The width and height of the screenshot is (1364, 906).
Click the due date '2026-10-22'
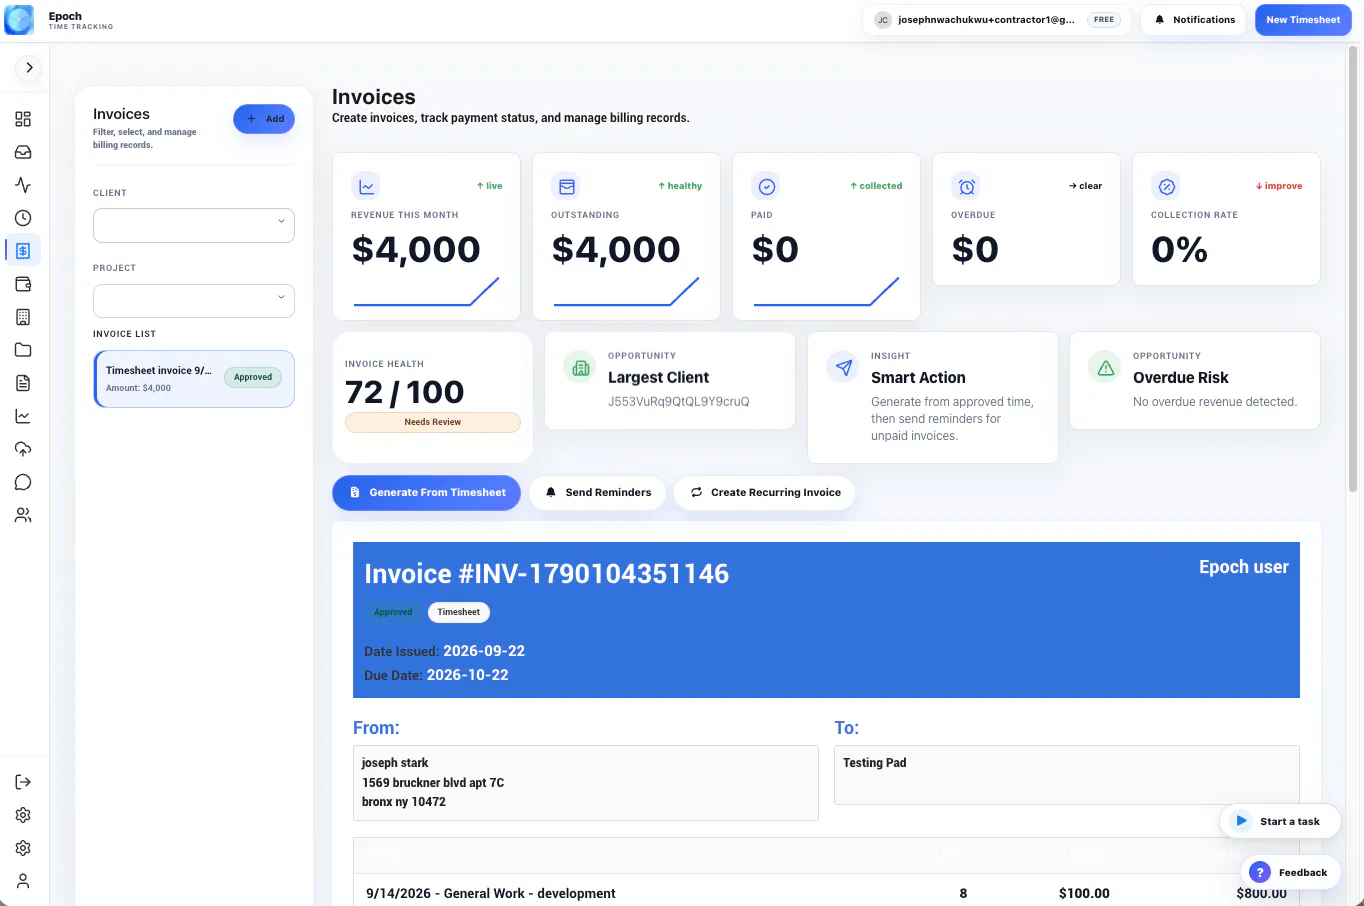click(x=467, y=675)
